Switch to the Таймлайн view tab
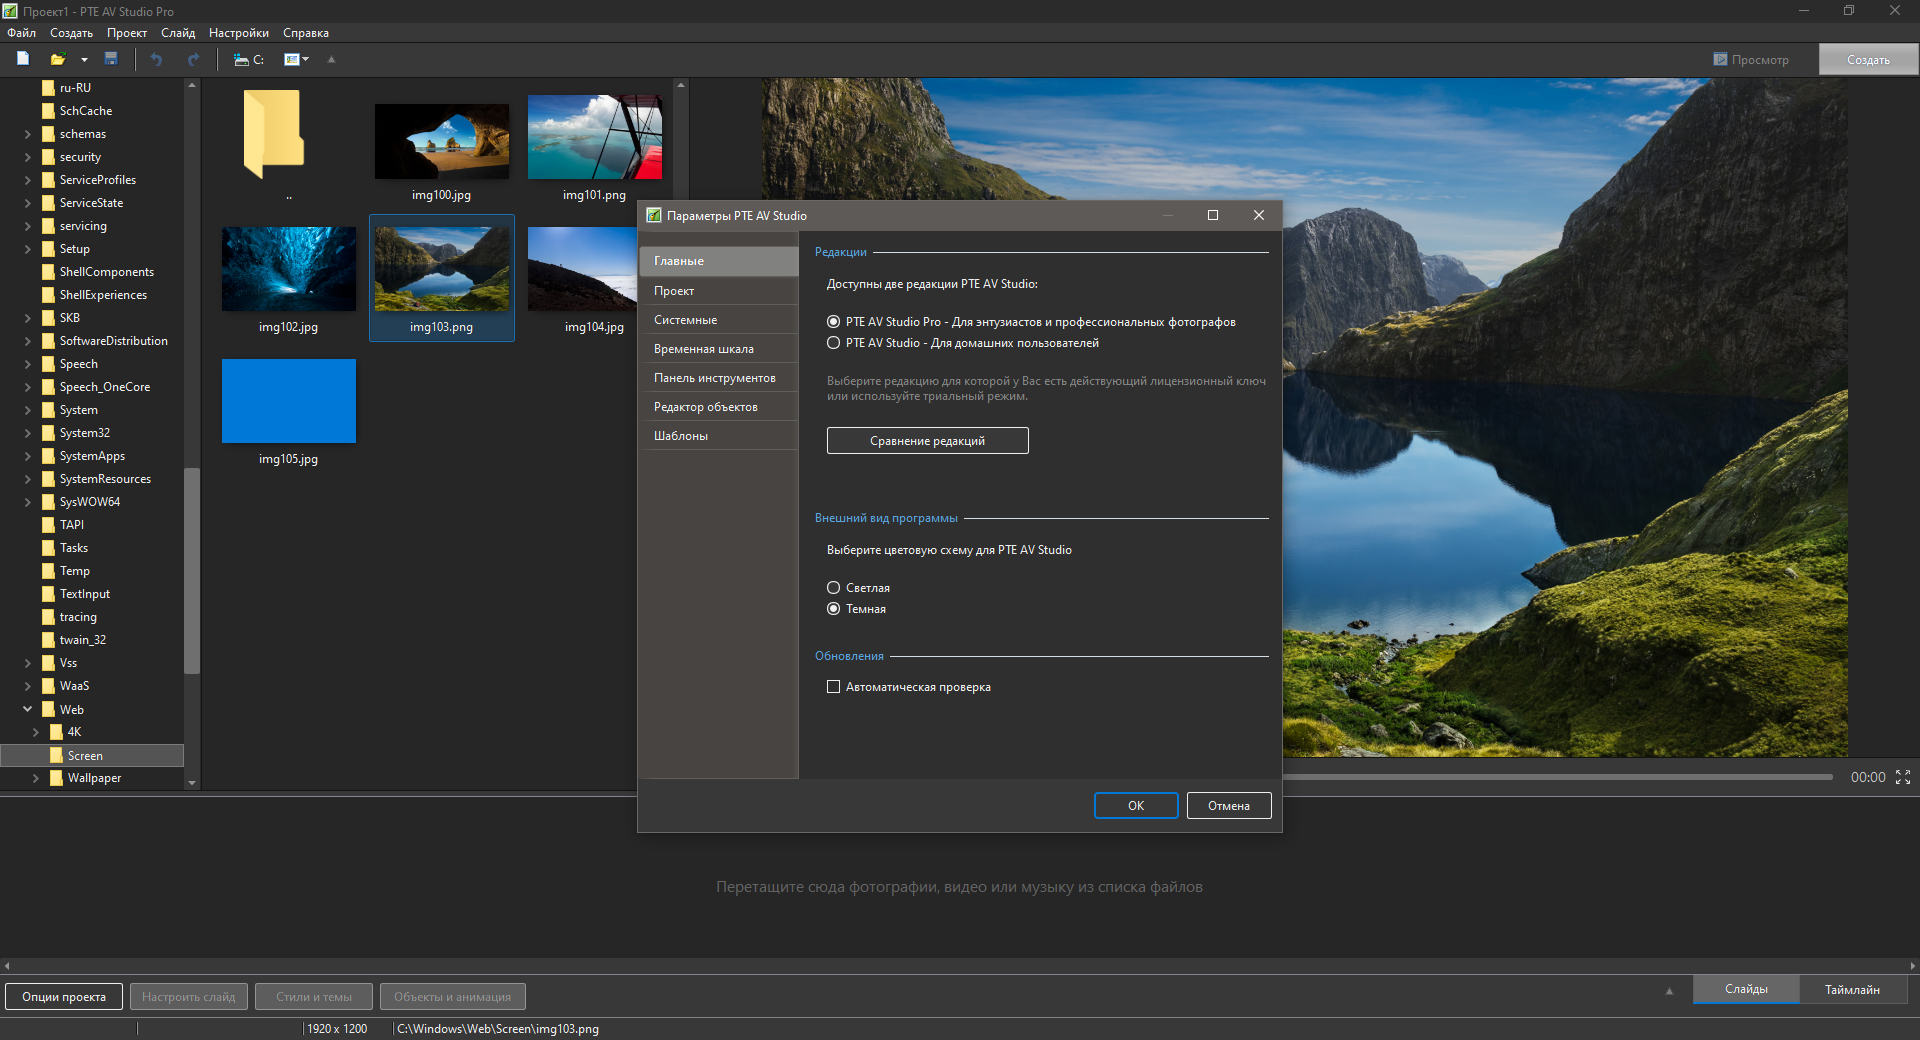 (x=1852, y=989)
